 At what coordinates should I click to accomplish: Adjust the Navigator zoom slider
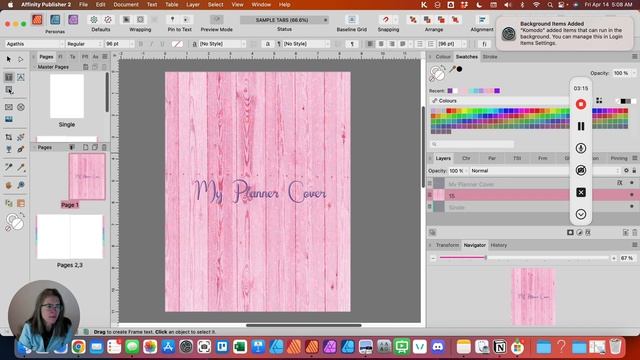486,258
